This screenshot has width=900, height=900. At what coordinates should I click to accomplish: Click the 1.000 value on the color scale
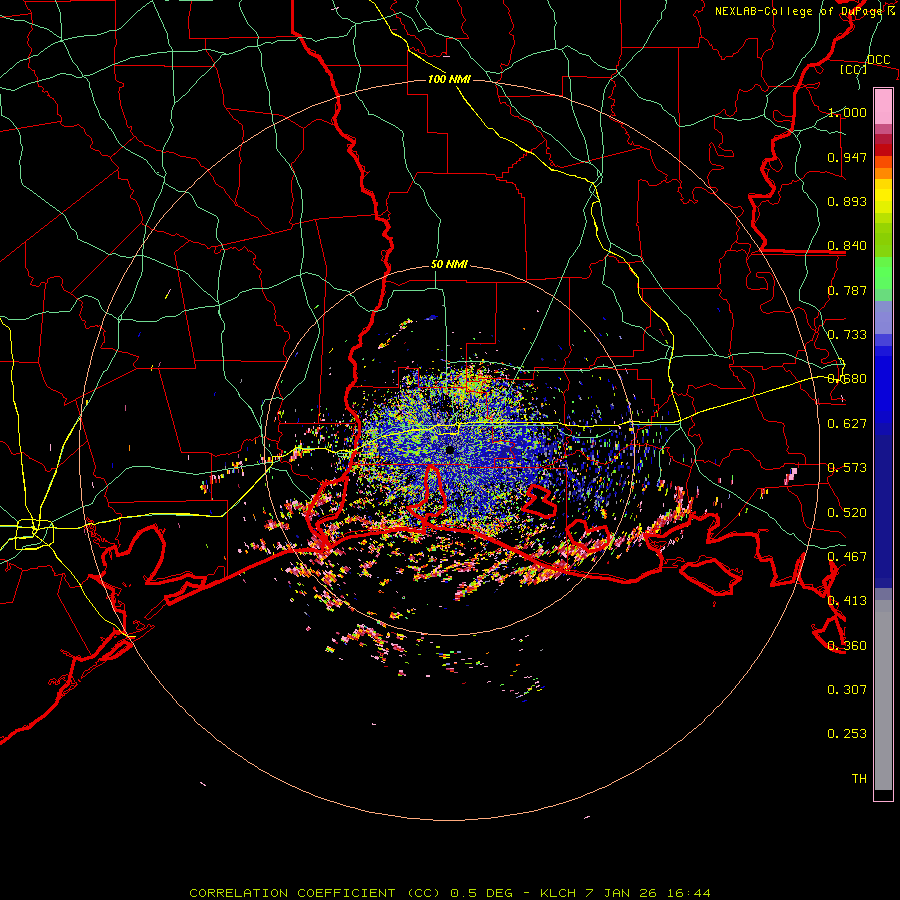tap(847, 112)
